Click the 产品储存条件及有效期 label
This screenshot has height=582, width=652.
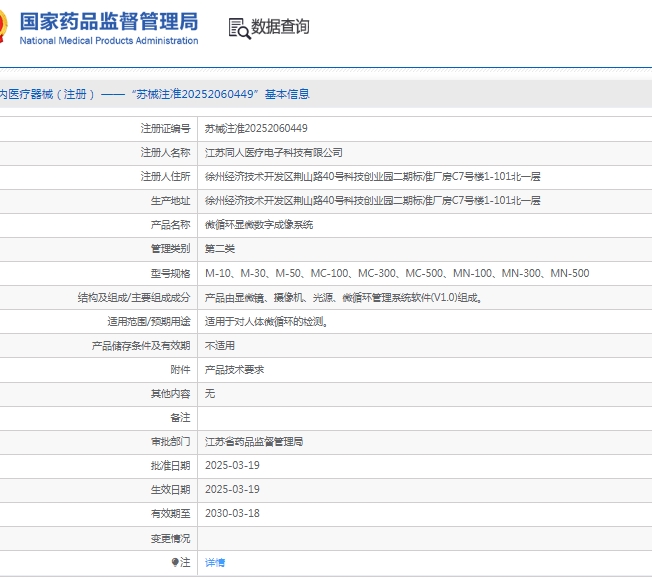click(141, 345)
